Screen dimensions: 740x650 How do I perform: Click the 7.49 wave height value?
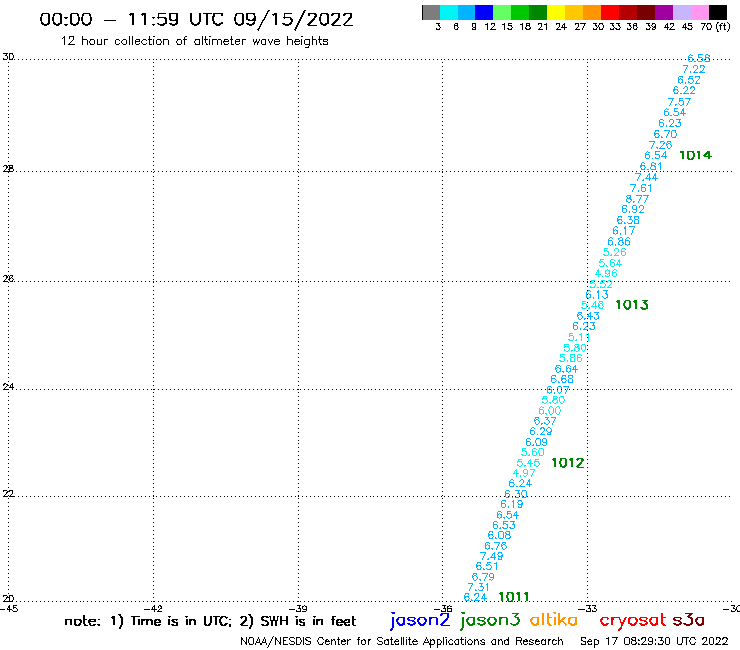click(491, 557)
